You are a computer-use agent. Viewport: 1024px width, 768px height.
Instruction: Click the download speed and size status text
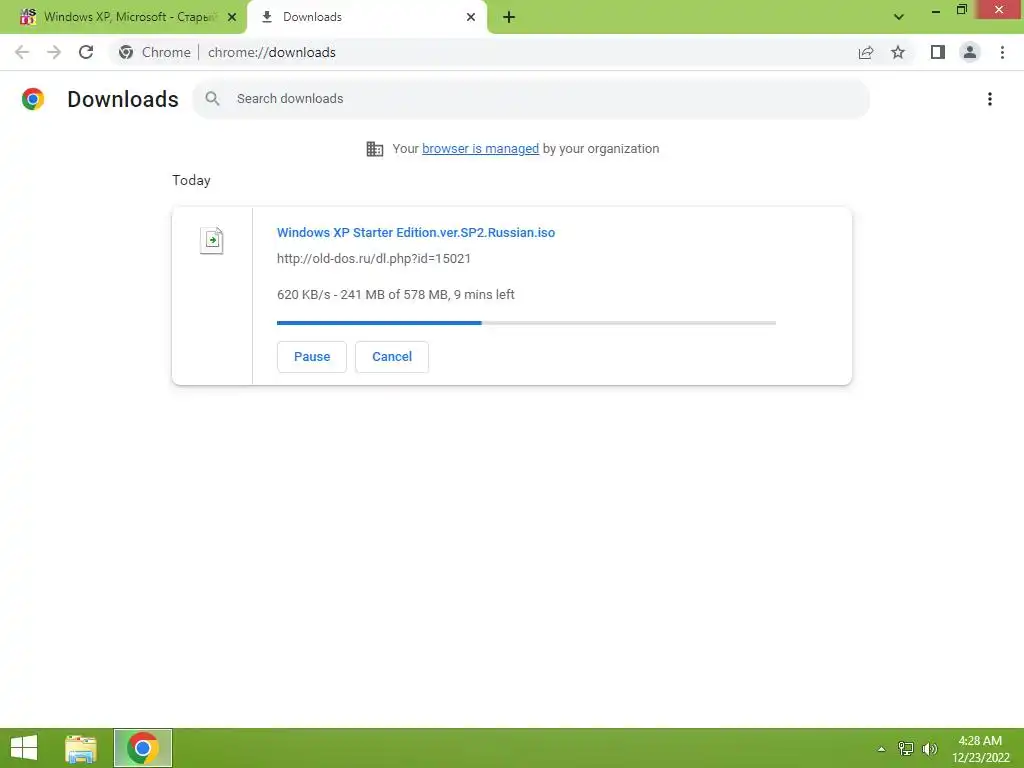coord(396,295)
